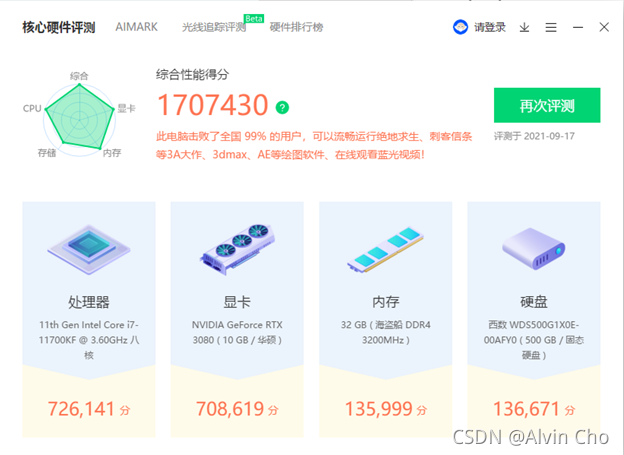Screen dimensions: 624x455
Task: Switch to the 硬件排行榜 tab
Action: 296,27
